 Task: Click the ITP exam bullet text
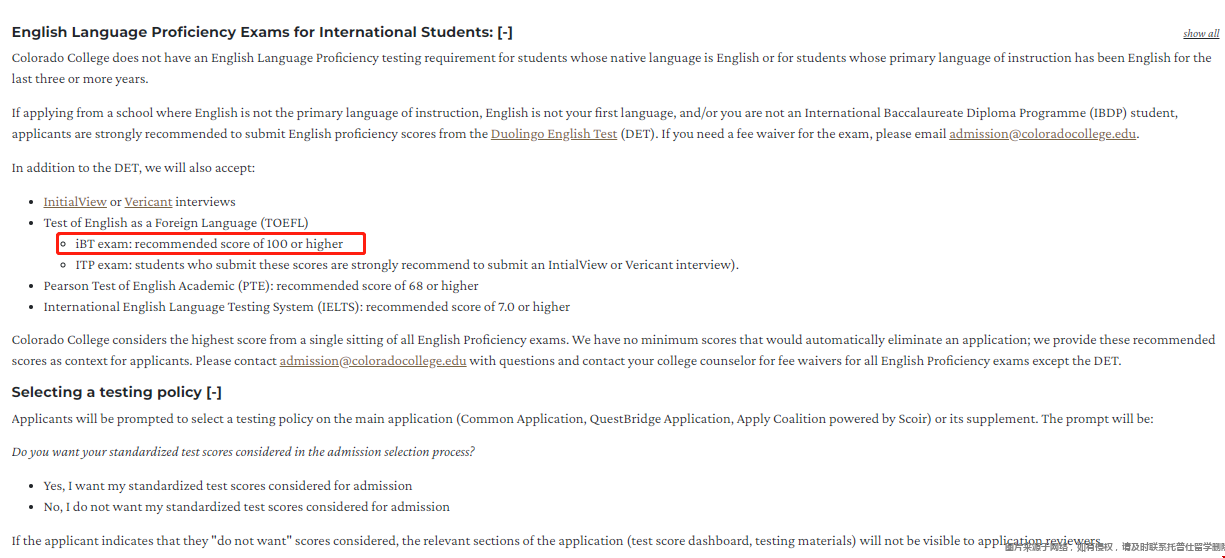(407, 265)
